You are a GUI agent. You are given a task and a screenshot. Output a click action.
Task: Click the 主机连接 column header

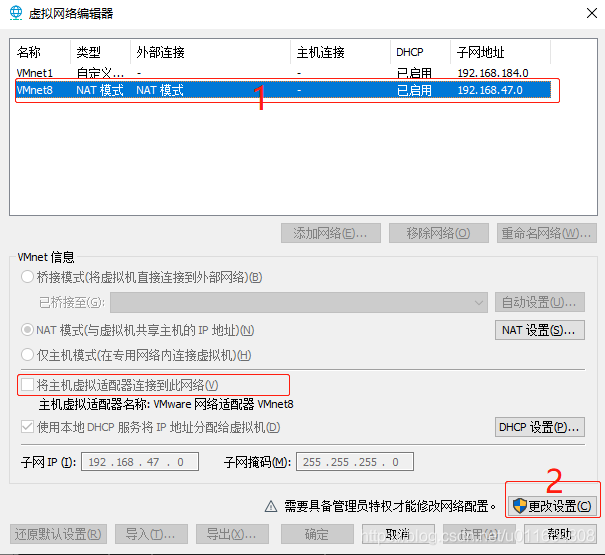pyautogui.click(x=340, y=52)
